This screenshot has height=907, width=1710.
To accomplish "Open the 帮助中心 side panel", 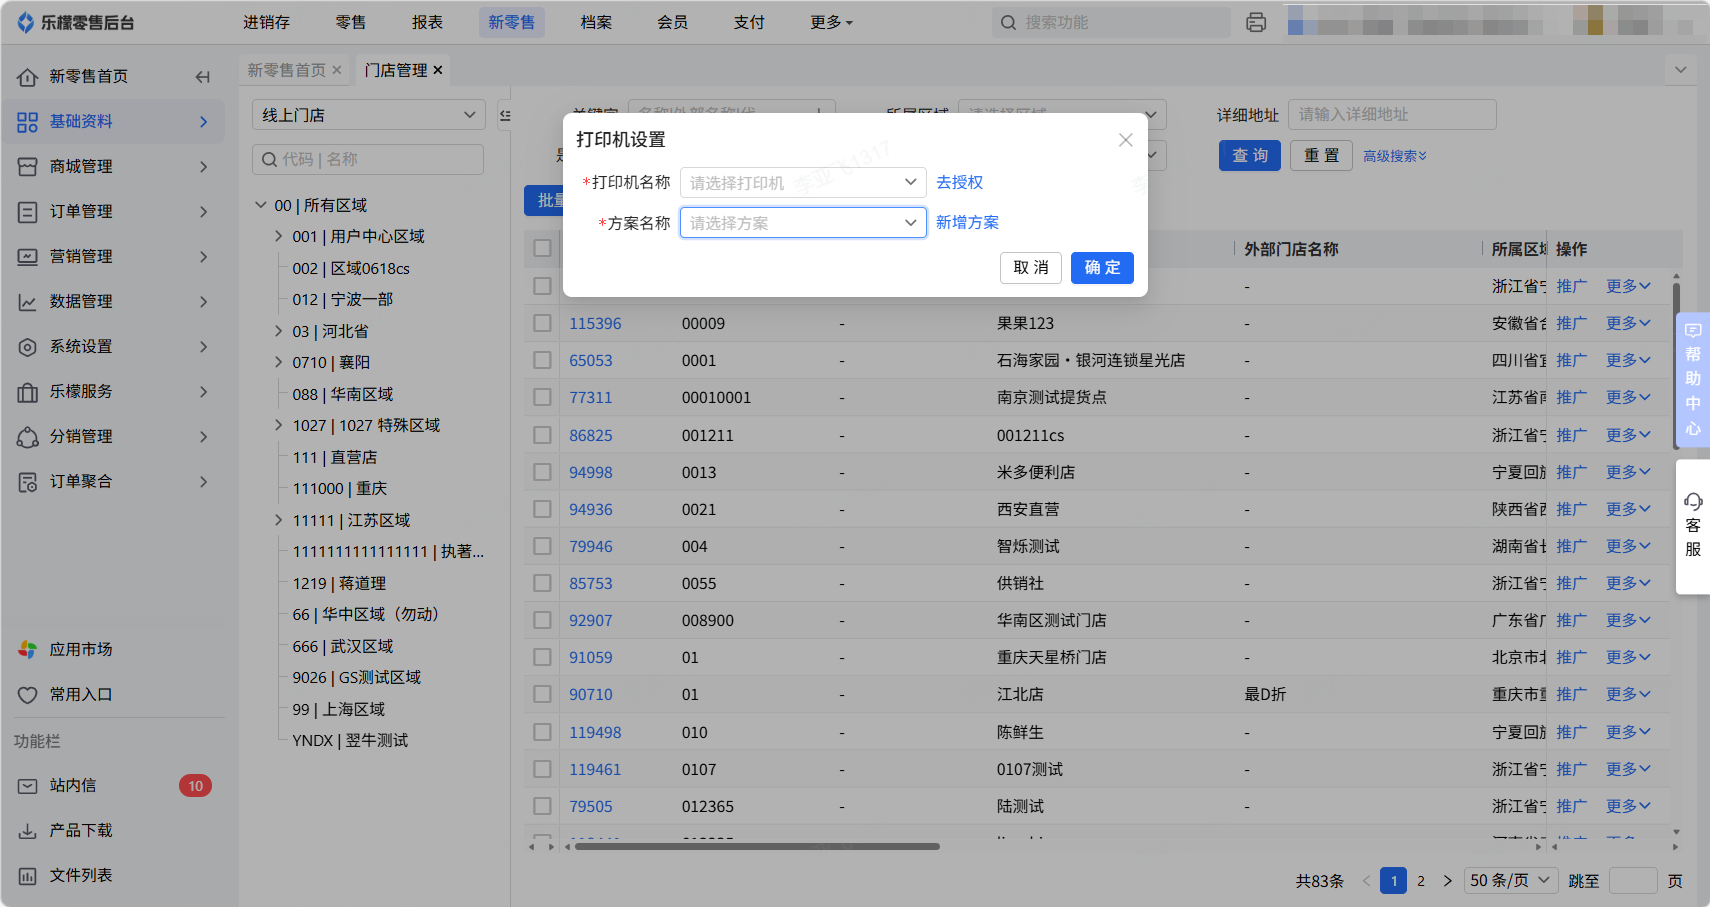I will [1692, 379].
